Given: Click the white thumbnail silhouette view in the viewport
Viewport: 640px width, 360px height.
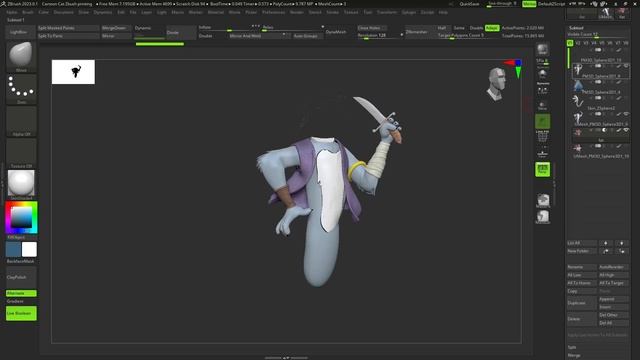Looking at the screenshot, I should pos(73,72).
